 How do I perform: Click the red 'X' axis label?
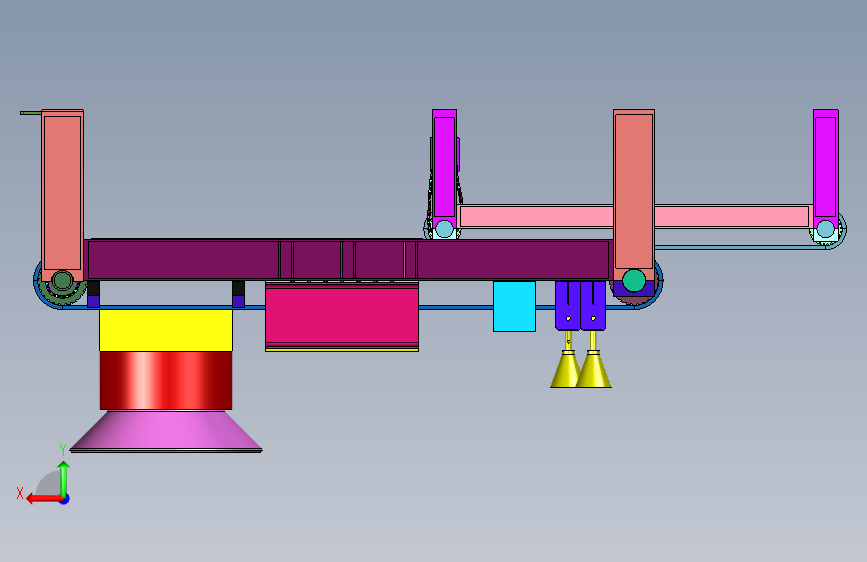(20, 493)
